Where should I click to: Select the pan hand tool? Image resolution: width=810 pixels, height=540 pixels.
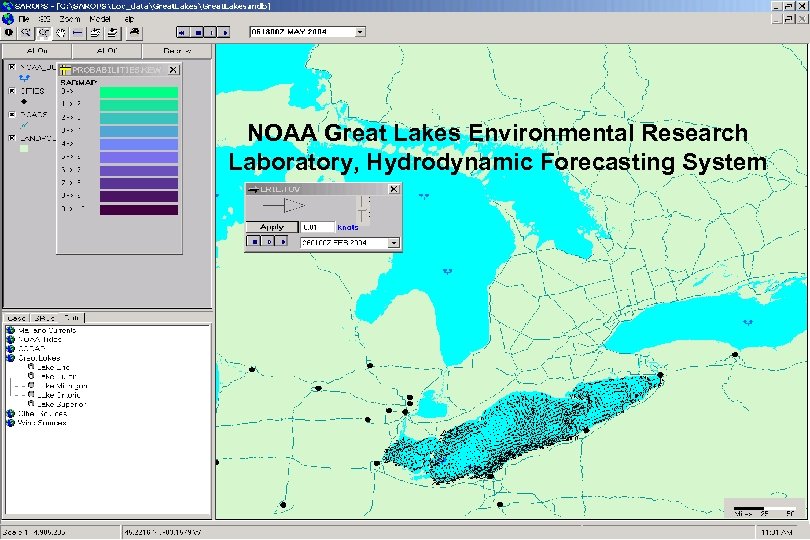tap(61, 32)
